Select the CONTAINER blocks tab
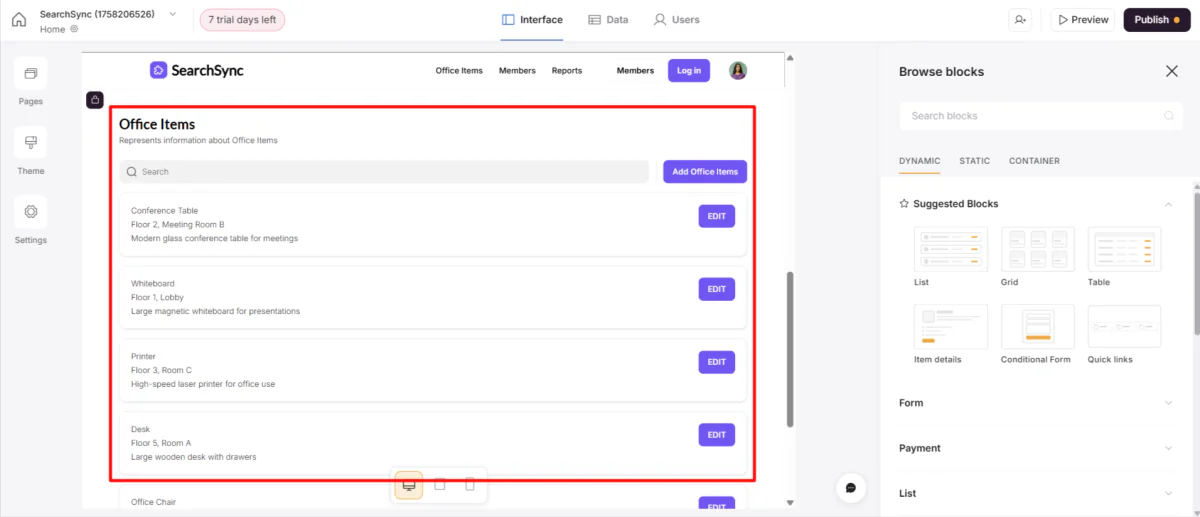Viewport: 1200px width, 517px height. tap(1034, 161)
